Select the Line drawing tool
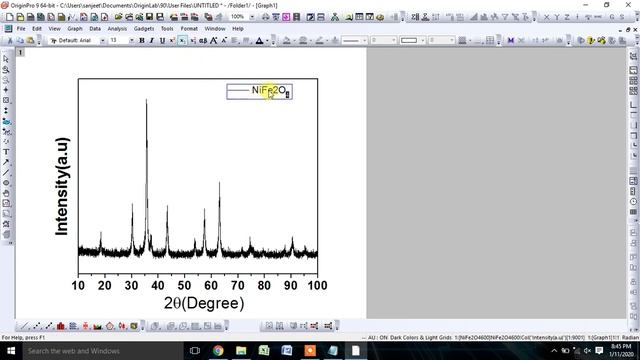This screenshot has height=360, width=640. tap(6, 173)
